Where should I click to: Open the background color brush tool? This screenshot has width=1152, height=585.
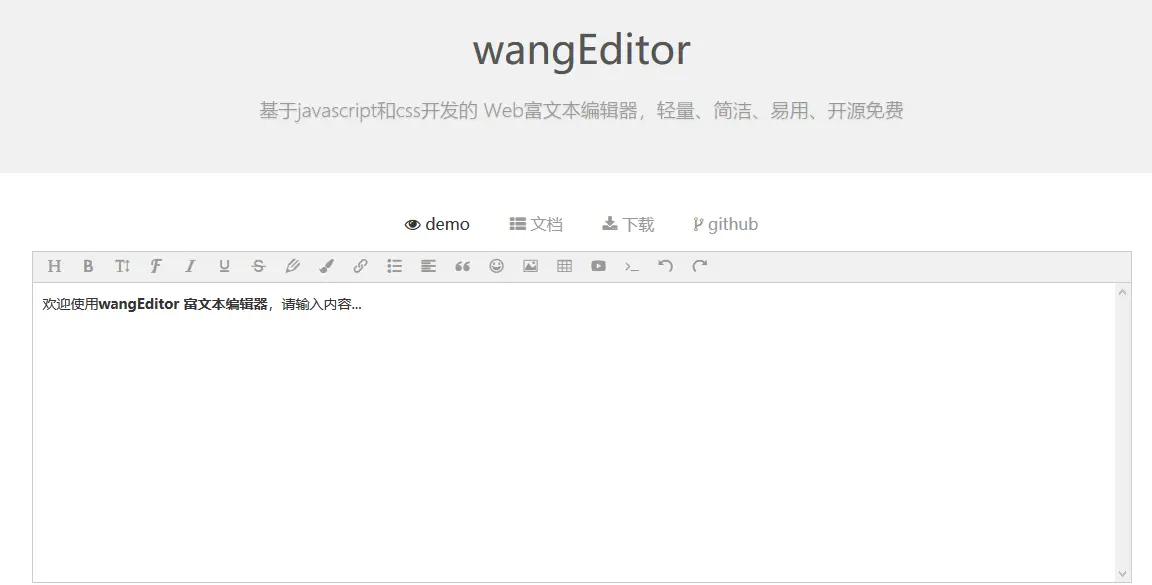tap(326, 266)
